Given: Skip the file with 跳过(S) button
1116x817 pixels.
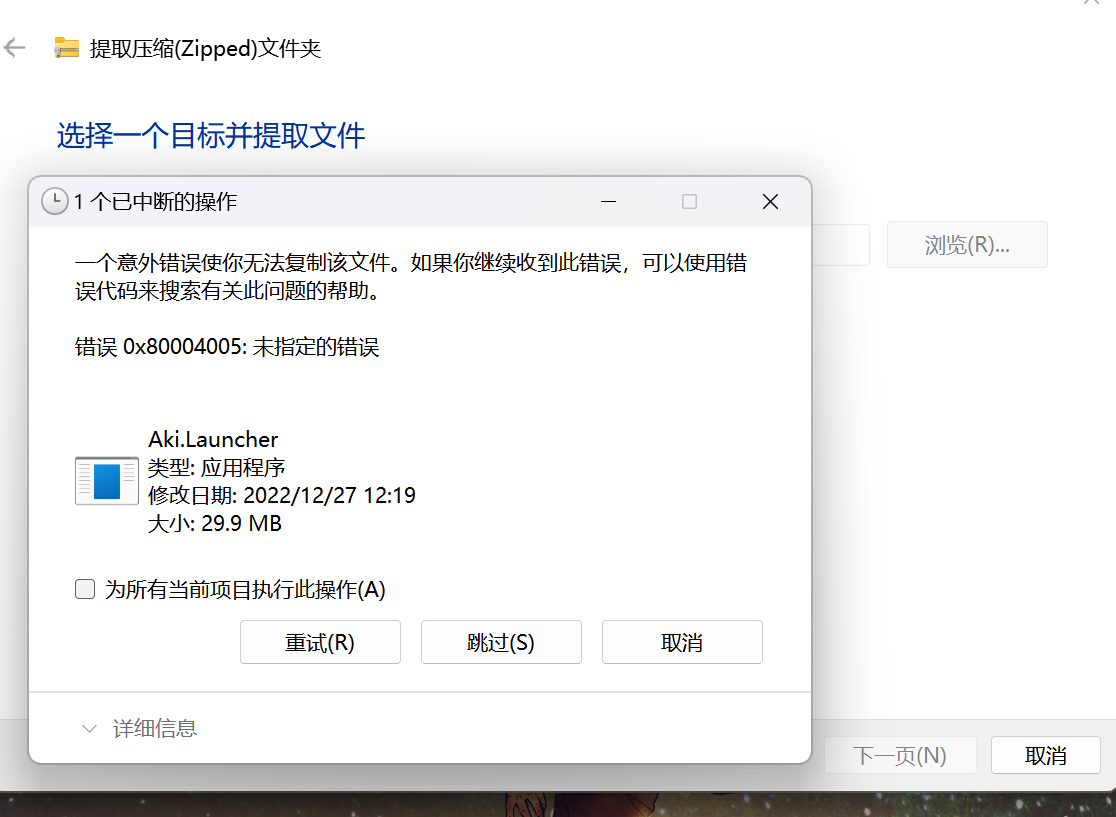Looking at the screenshot, I should coord(501,642).
